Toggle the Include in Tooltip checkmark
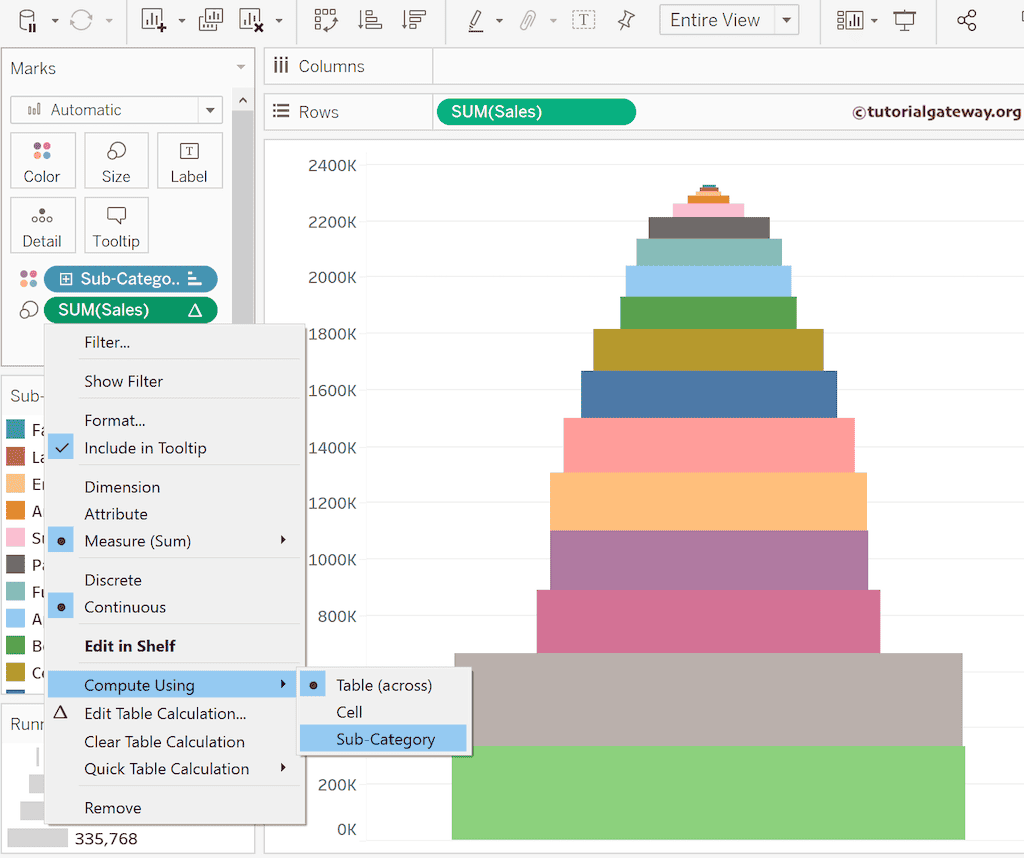1024x858 pixels. pyautogui.click(x=145, y=448)
